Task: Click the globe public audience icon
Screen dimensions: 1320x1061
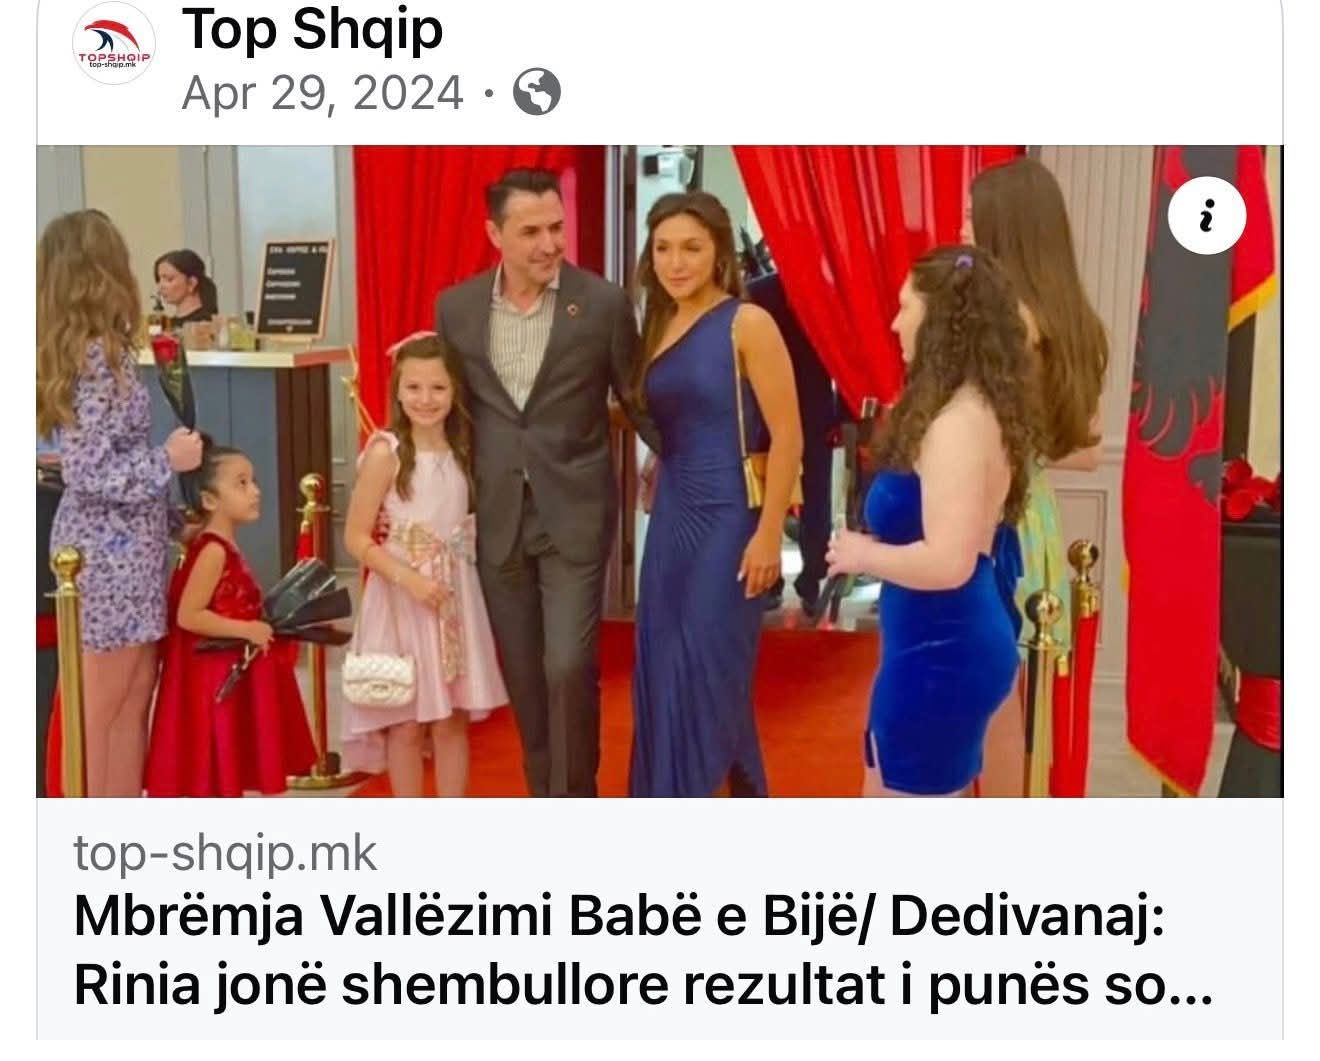Action: [536, 93]
